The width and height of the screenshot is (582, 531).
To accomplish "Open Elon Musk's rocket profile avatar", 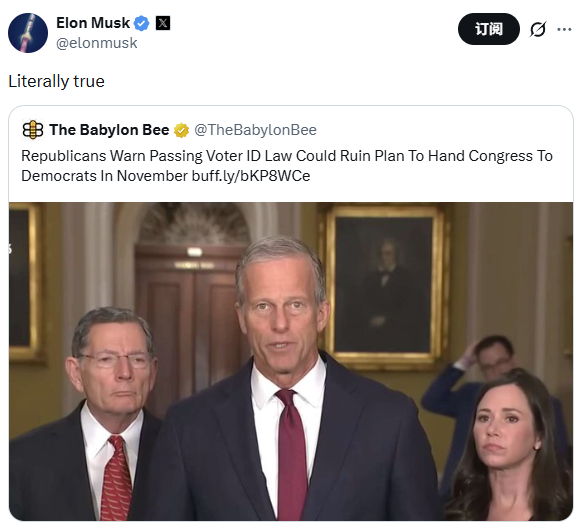I will click(28, 33).
